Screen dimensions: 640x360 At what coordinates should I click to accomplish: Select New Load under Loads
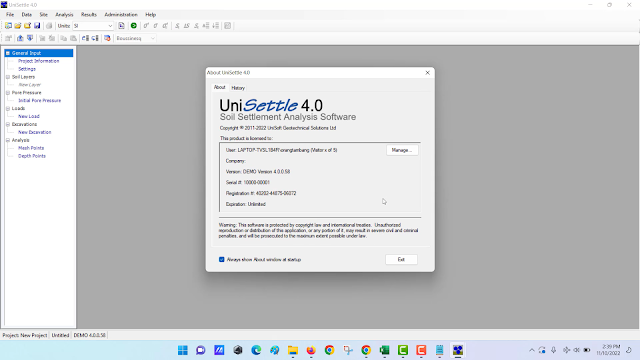tap(29, 116)
